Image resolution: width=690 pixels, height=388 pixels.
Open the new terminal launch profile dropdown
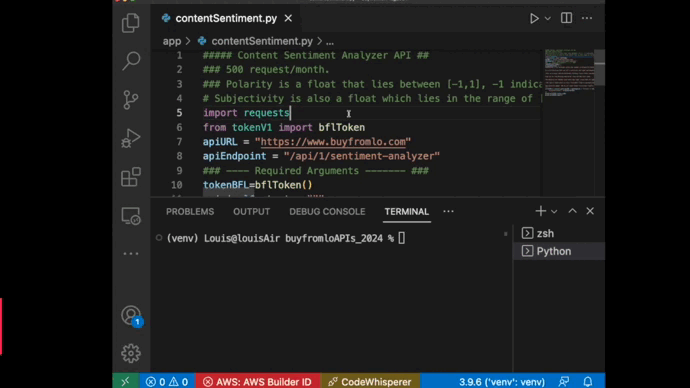(554, 212)
